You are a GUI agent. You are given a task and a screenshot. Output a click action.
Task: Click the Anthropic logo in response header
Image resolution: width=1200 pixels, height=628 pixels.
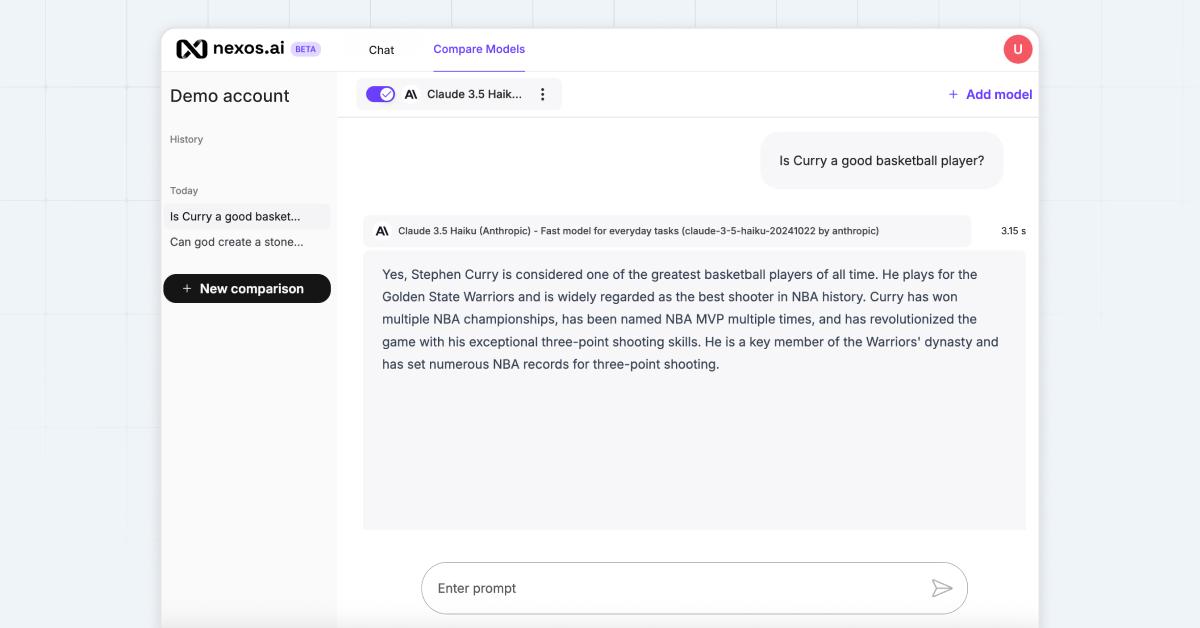(382, 231)
